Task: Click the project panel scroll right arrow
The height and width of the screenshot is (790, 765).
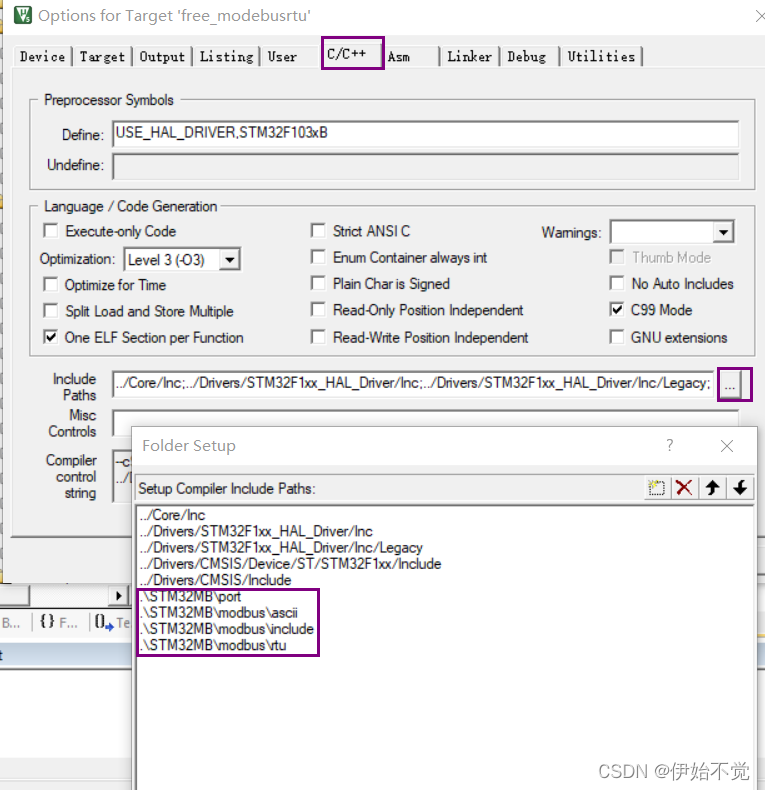Action: pyautogui.click(x=119, y=596)
